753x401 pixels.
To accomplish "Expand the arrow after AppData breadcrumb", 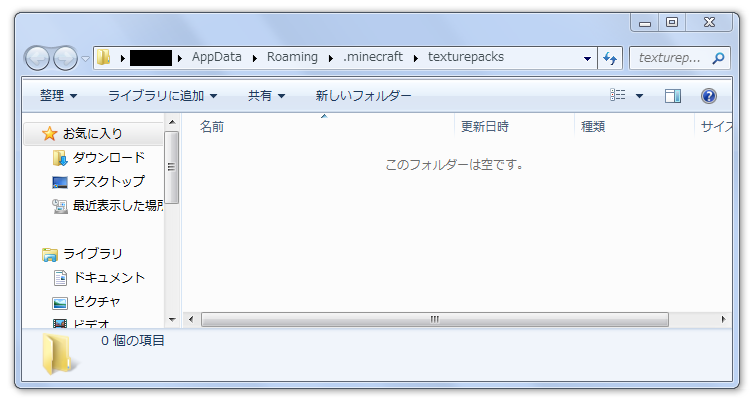I will [255, 58].
